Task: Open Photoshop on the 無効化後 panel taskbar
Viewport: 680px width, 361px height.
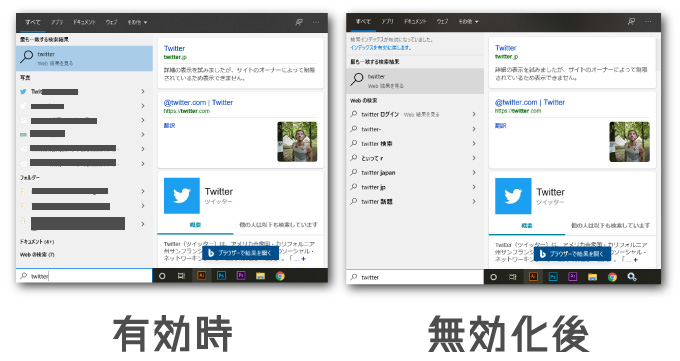Action: 553,277
